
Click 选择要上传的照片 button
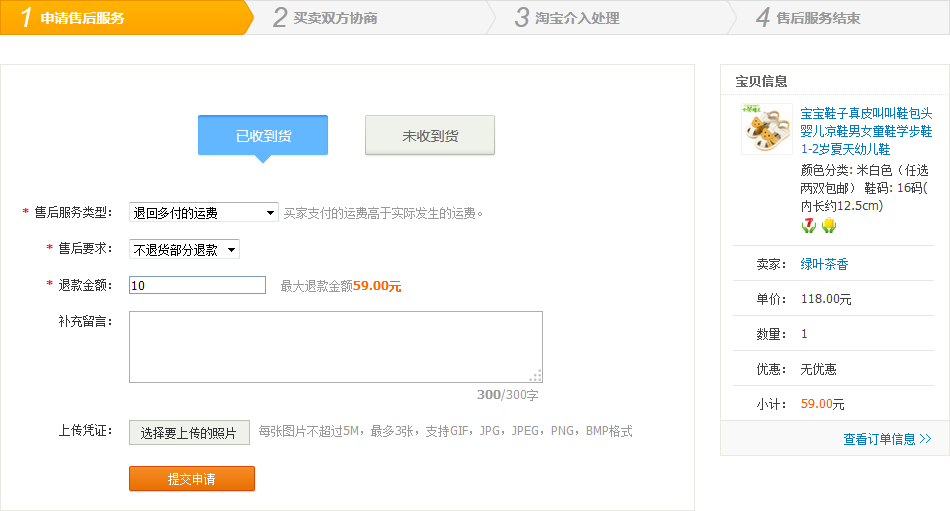click(x=189, y=433)
